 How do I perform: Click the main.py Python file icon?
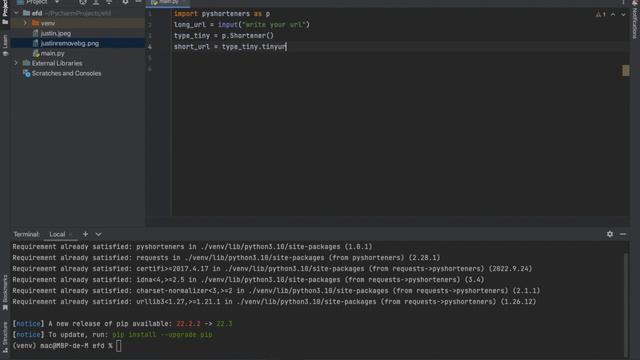(36, 53)
